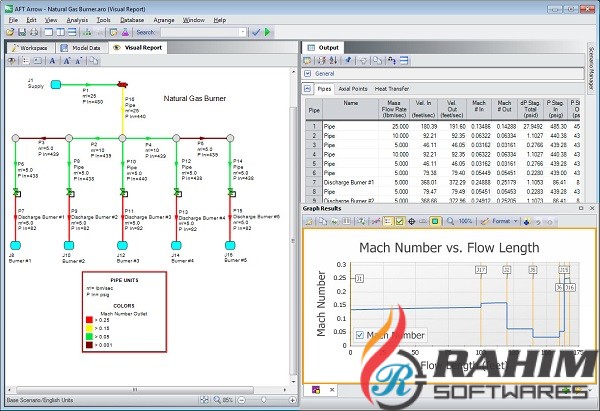Click the crosshair icon in the graph toolbar
Image resolution: width=600 pixels, height=411 pixels.
(x=412, y=221)
